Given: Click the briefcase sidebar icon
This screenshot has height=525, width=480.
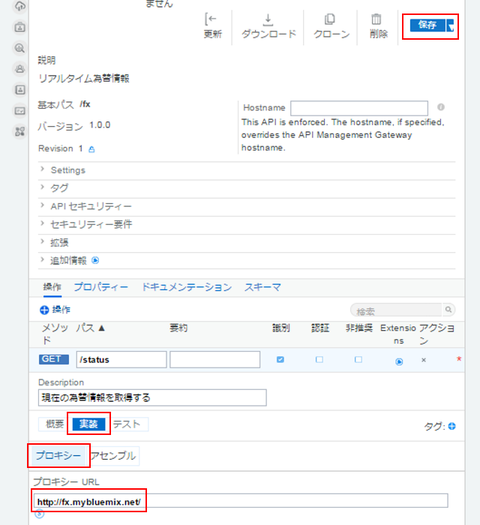Looking at the screenshot, I should pyautogui.click(x=20, y=27).
